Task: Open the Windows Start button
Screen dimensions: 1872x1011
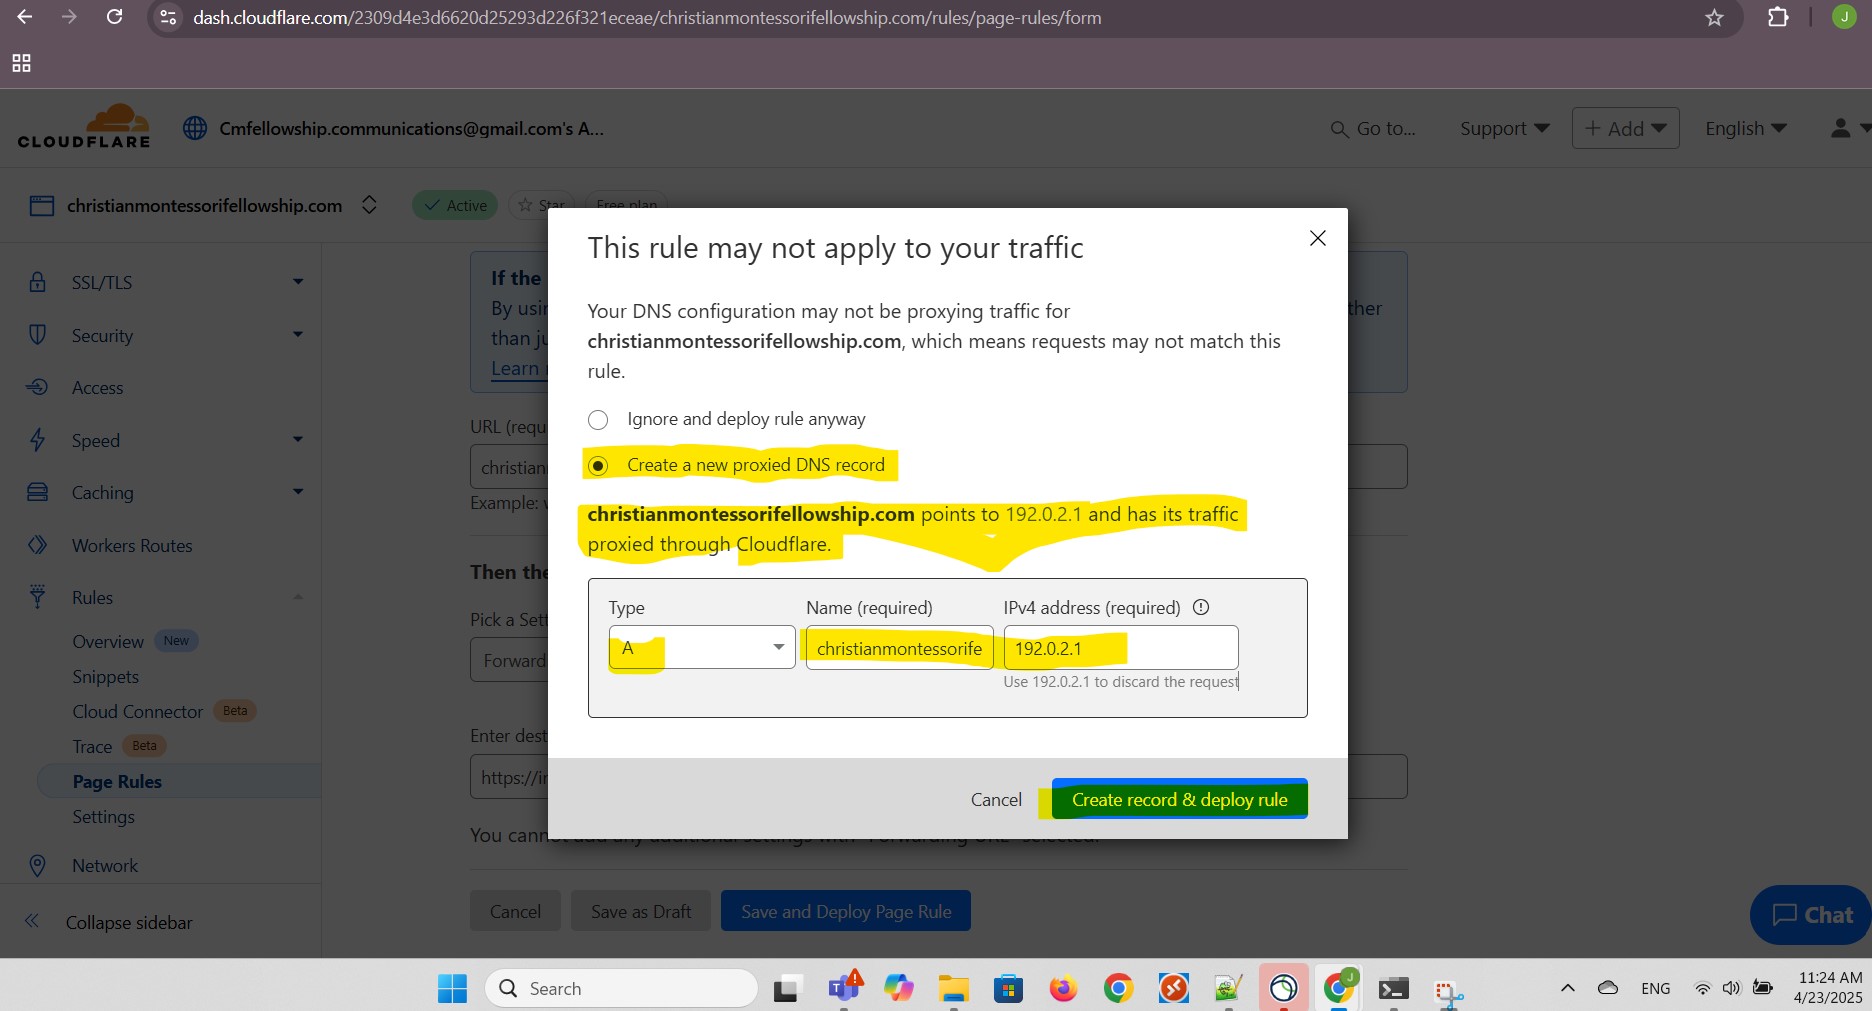Action: pos(452,988)
